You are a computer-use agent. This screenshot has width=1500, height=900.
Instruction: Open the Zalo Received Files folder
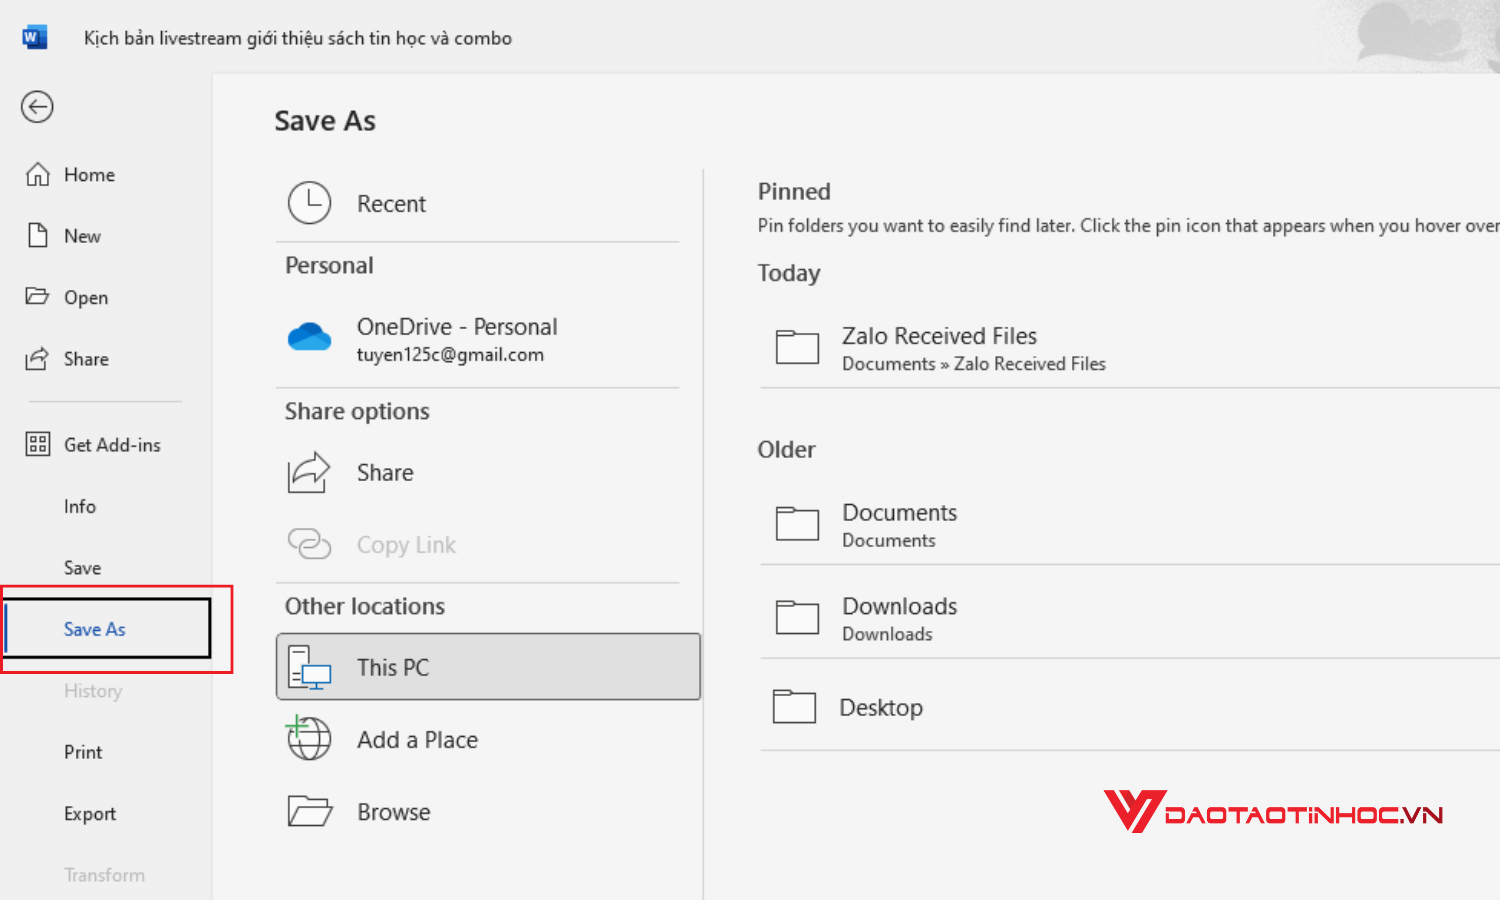tap(939, 347)
